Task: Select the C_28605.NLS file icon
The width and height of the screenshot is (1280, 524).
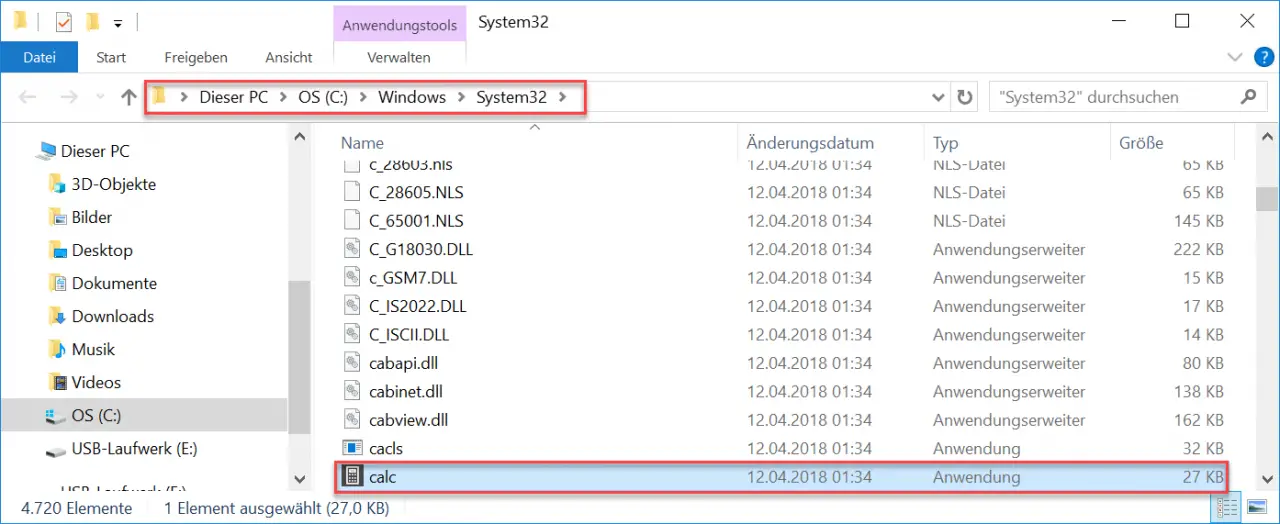Action: pyautogui.click(x=351, y=192)
